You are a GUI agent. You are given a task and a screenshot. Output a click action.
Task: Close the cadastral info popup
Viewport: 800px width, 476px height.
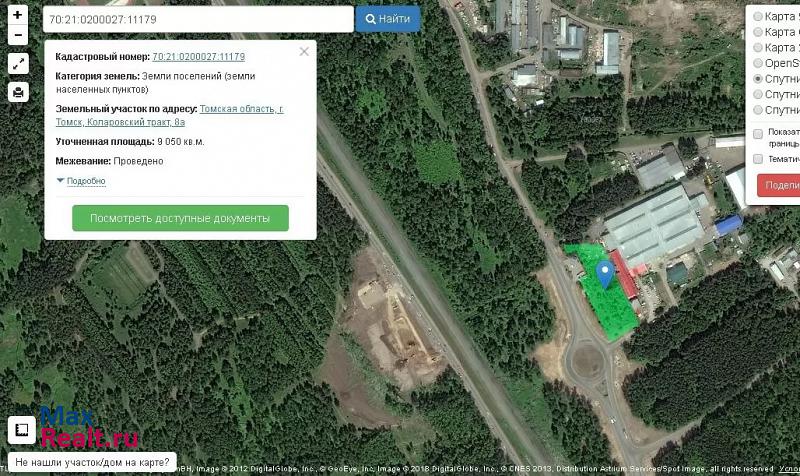pos(304,52)
